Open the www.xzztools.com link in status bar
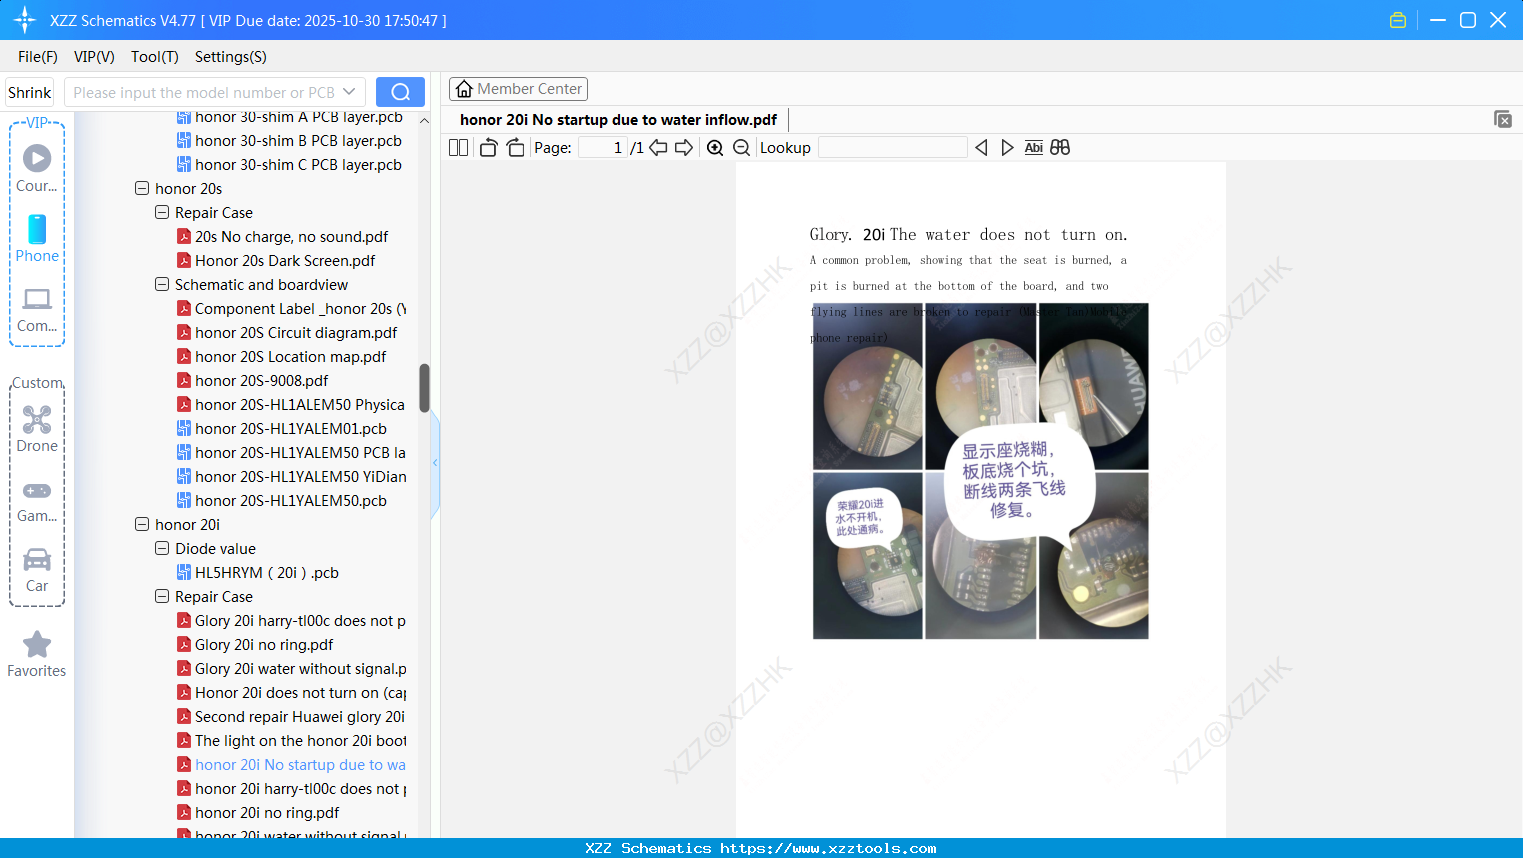This screenshot has width=1523, height=858. pos(828,848)
